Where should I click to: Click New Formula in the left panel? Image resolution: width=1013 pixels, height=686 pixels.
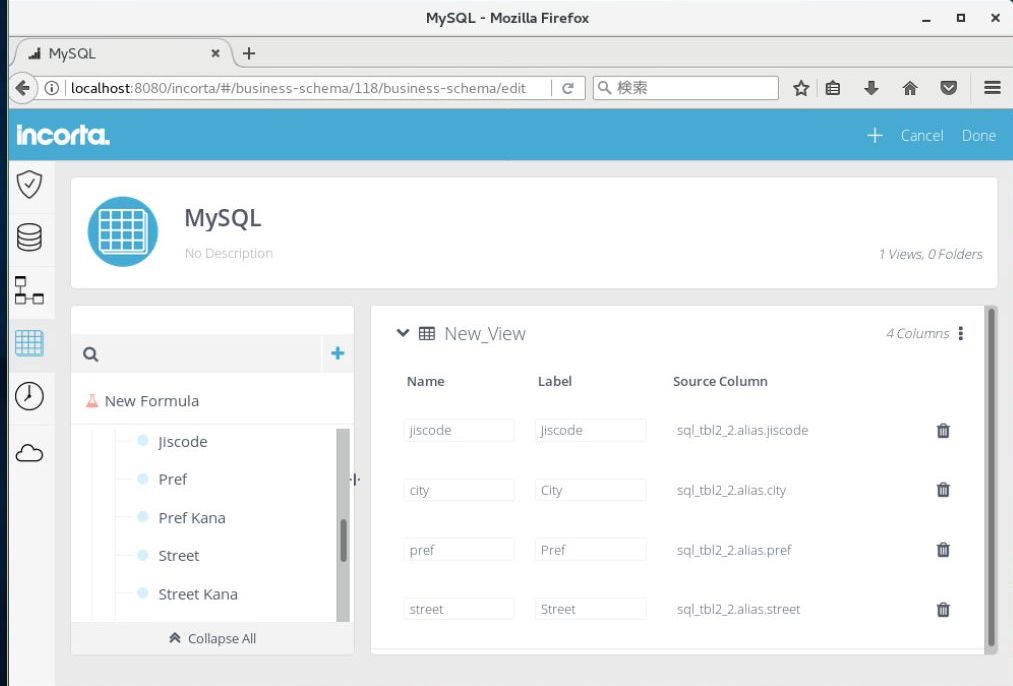point(152,401)
